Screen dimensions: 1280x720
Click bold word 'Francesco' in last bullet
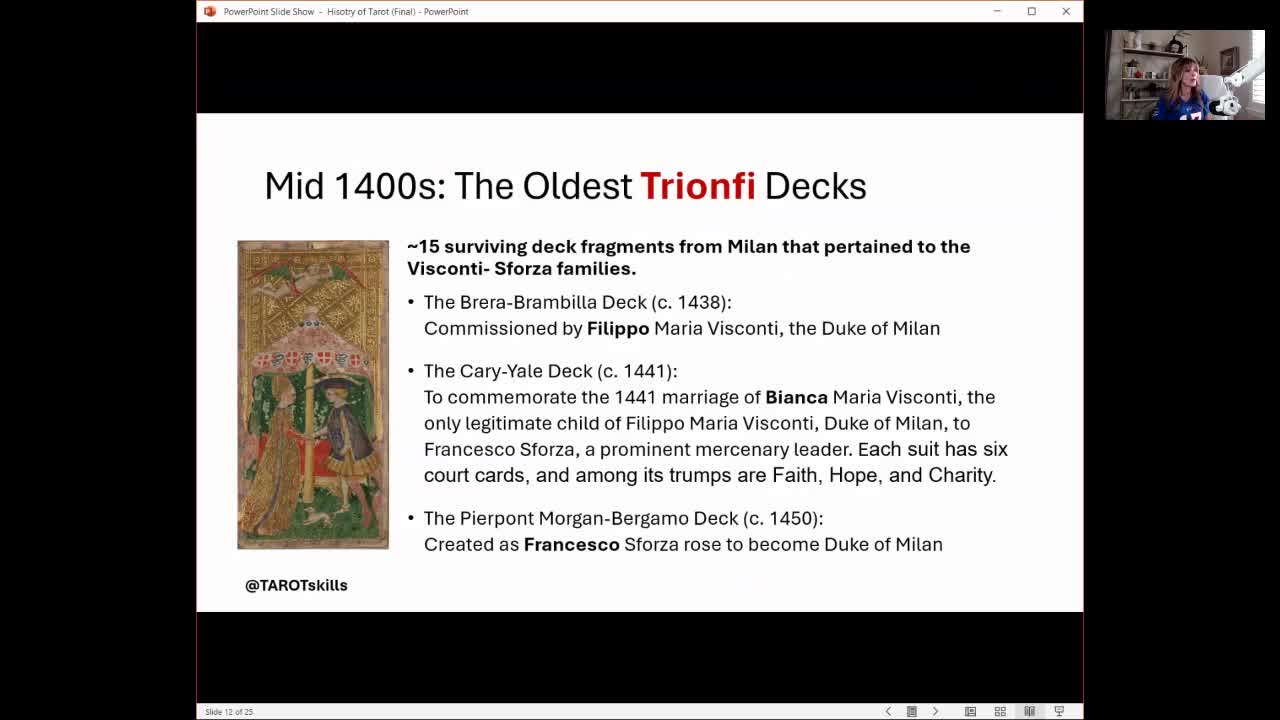click(572, 544)
